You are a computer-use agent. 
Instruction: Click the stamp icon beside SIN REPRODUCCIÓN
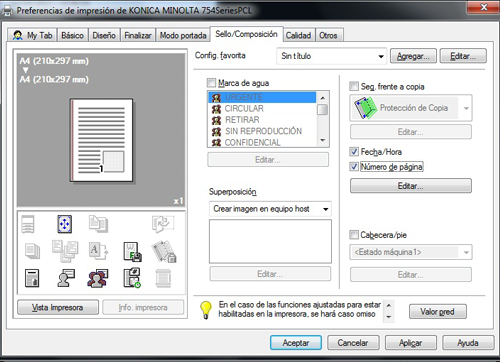[x=216, y=131]
